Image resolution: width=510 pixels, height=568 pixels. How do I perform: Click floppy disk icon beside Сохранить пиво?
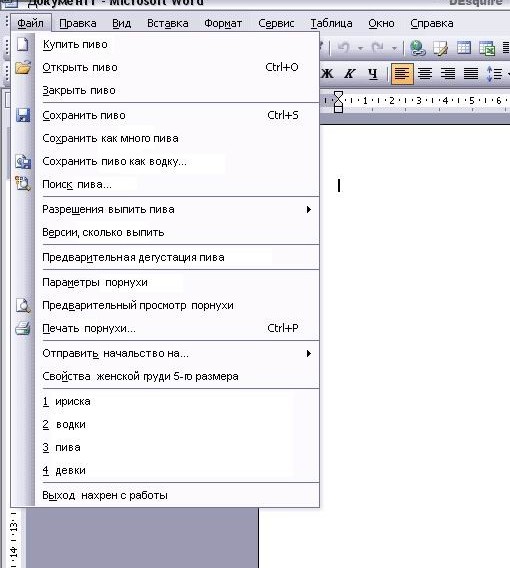click(23, 115)
